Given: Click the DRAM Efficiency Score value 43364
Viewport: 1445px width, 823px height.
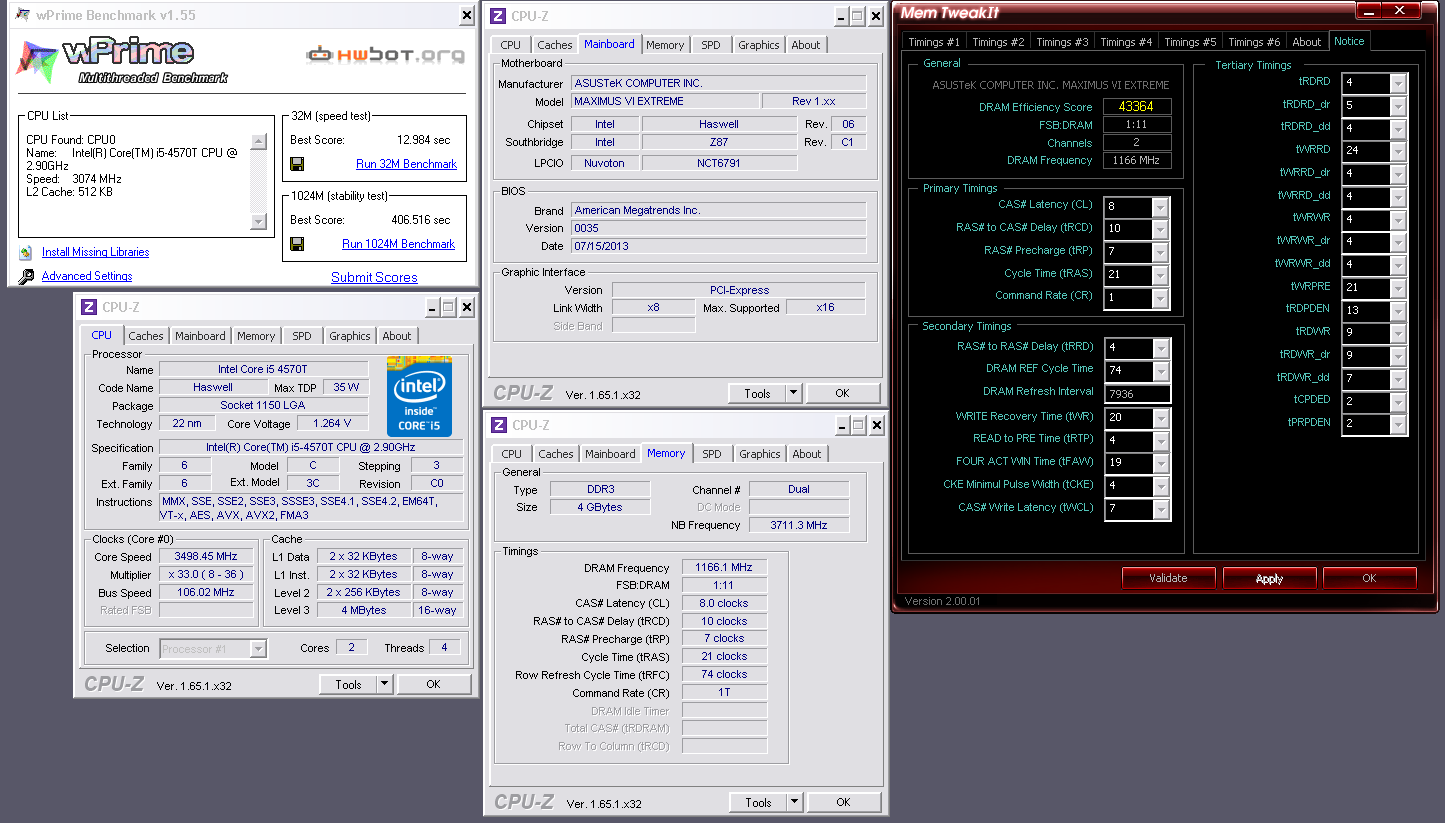Looking at the screenshot, I should click(x=1137, y=107).
